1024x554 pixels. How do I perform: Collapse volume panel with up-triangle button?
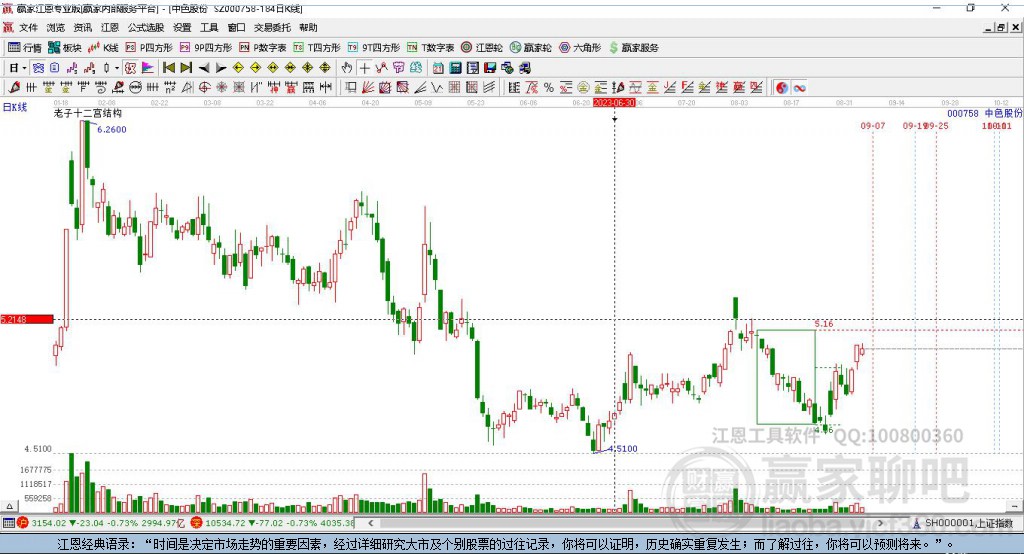click(x=9, y=506)
